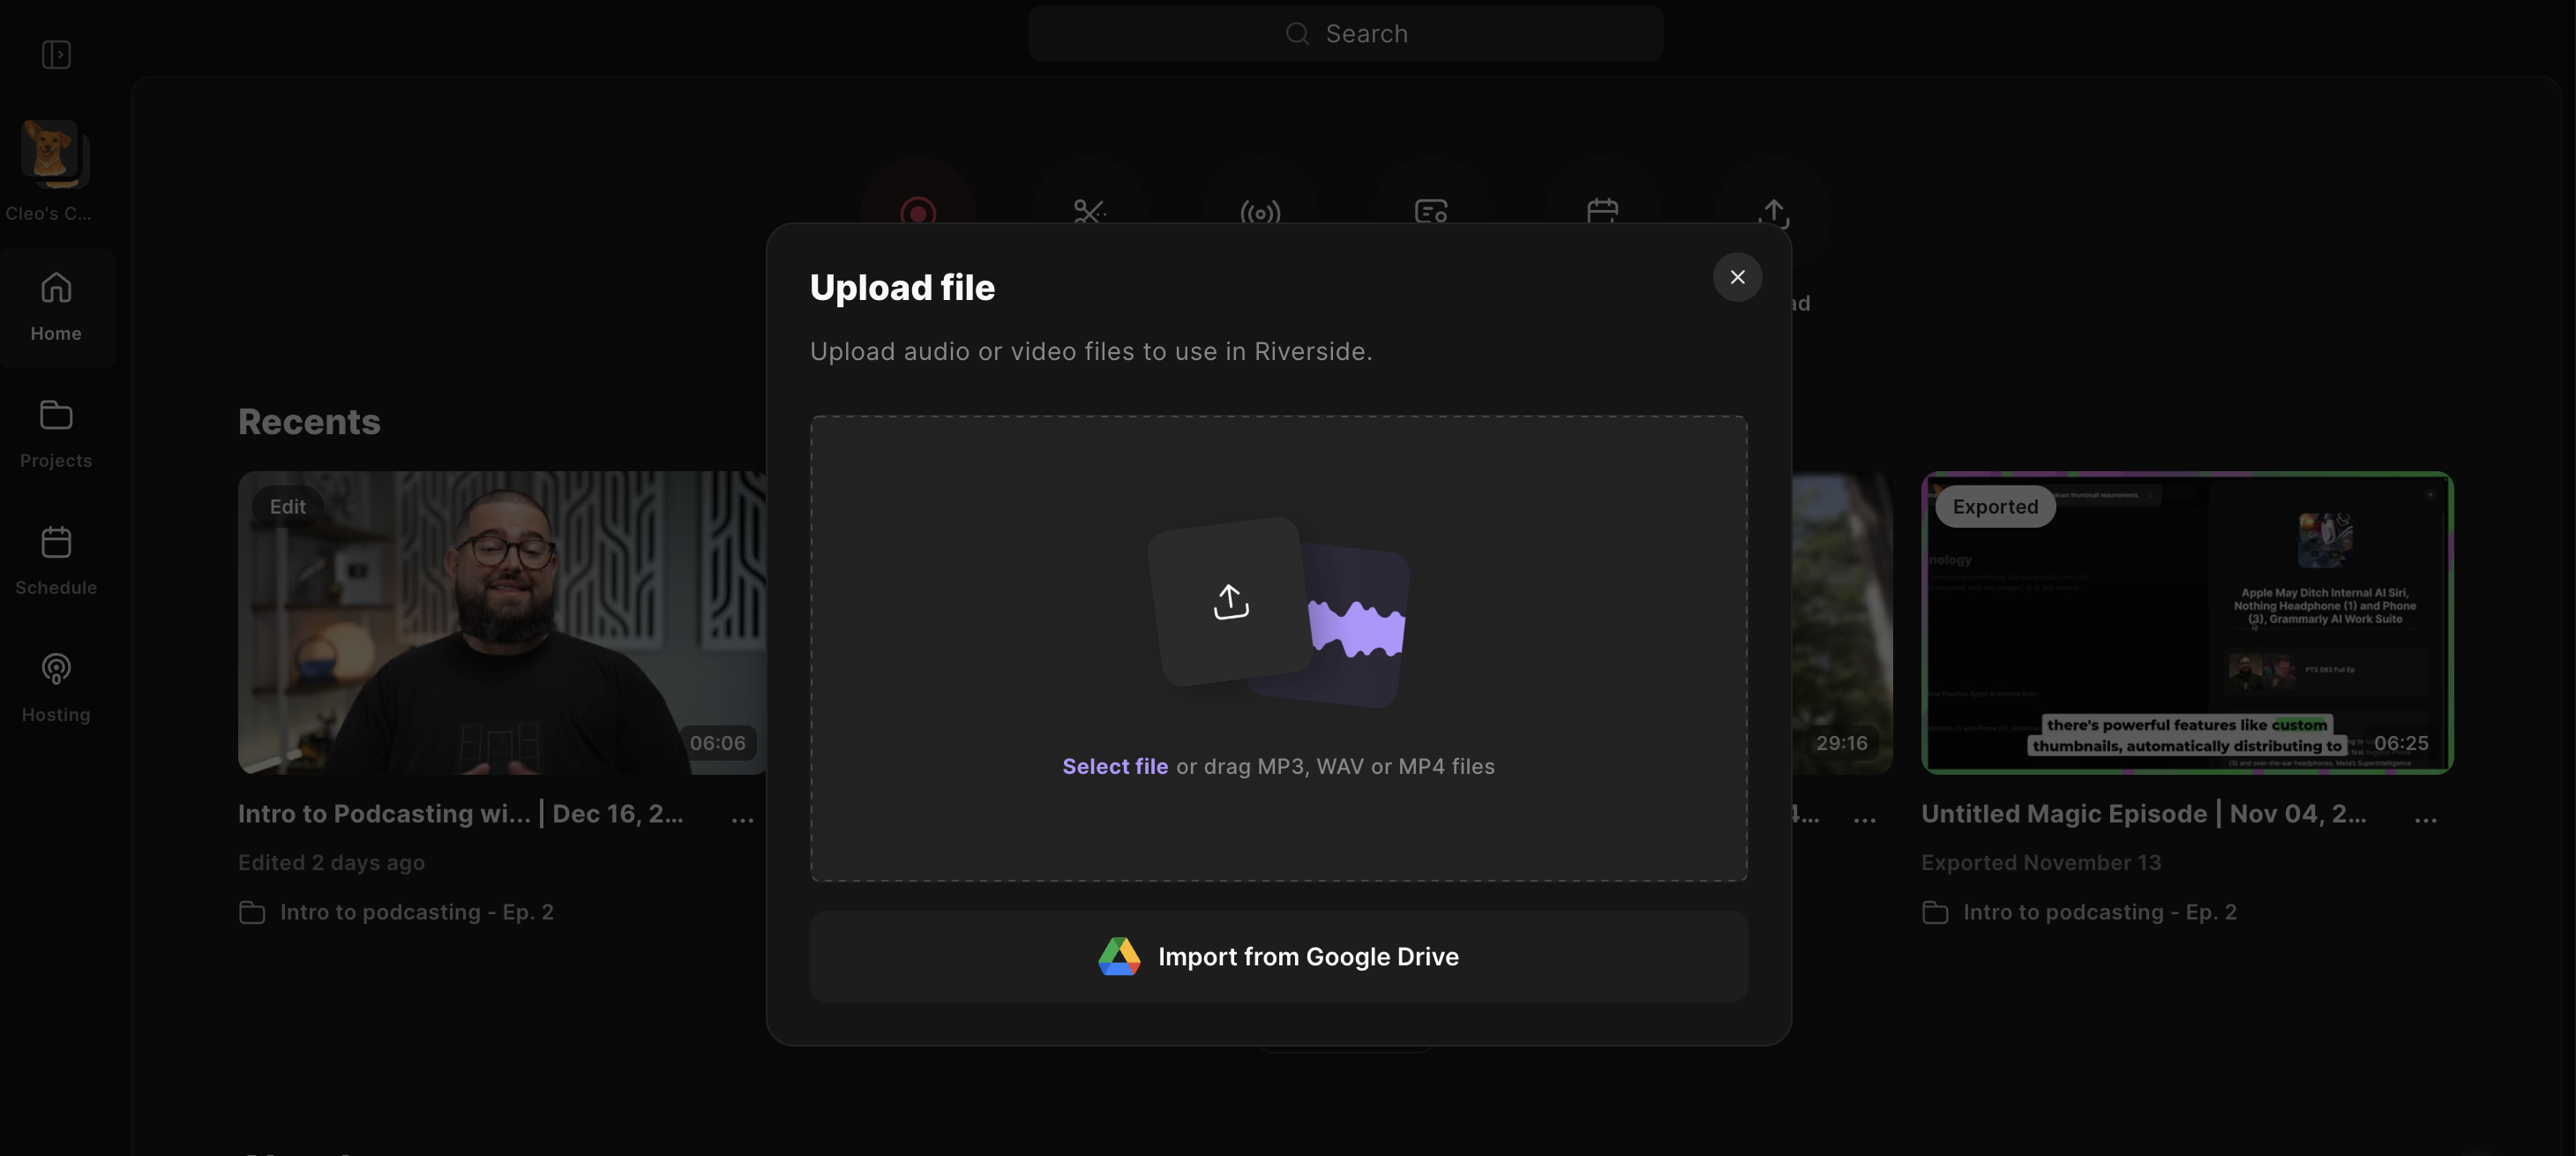Click the live stream broadcast icon

point(1260,210)
